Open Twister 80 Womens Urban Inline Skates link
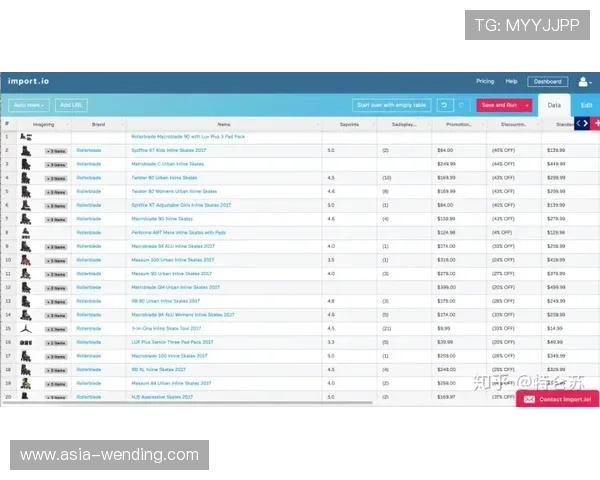600x480 pixels. click(x=174, y=191)
